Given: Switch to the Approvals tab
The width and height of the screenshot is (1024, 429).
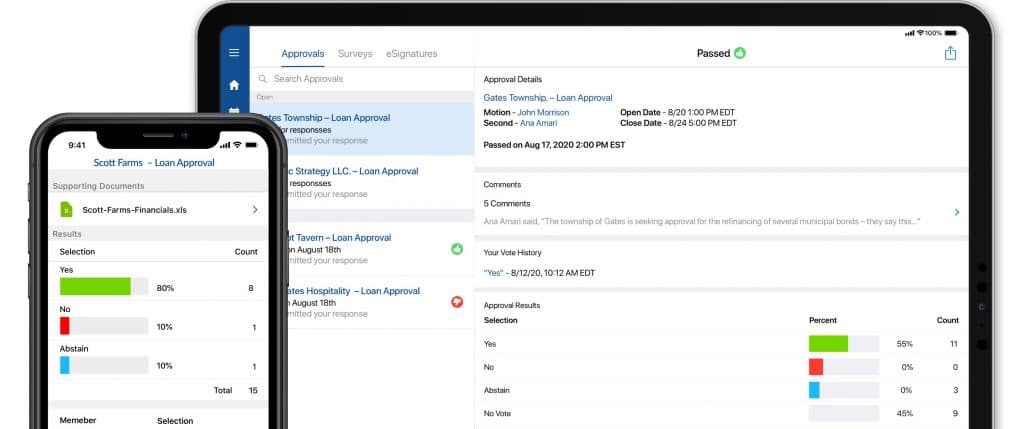Looking at the screenshot, I should [x=303, y=53].
